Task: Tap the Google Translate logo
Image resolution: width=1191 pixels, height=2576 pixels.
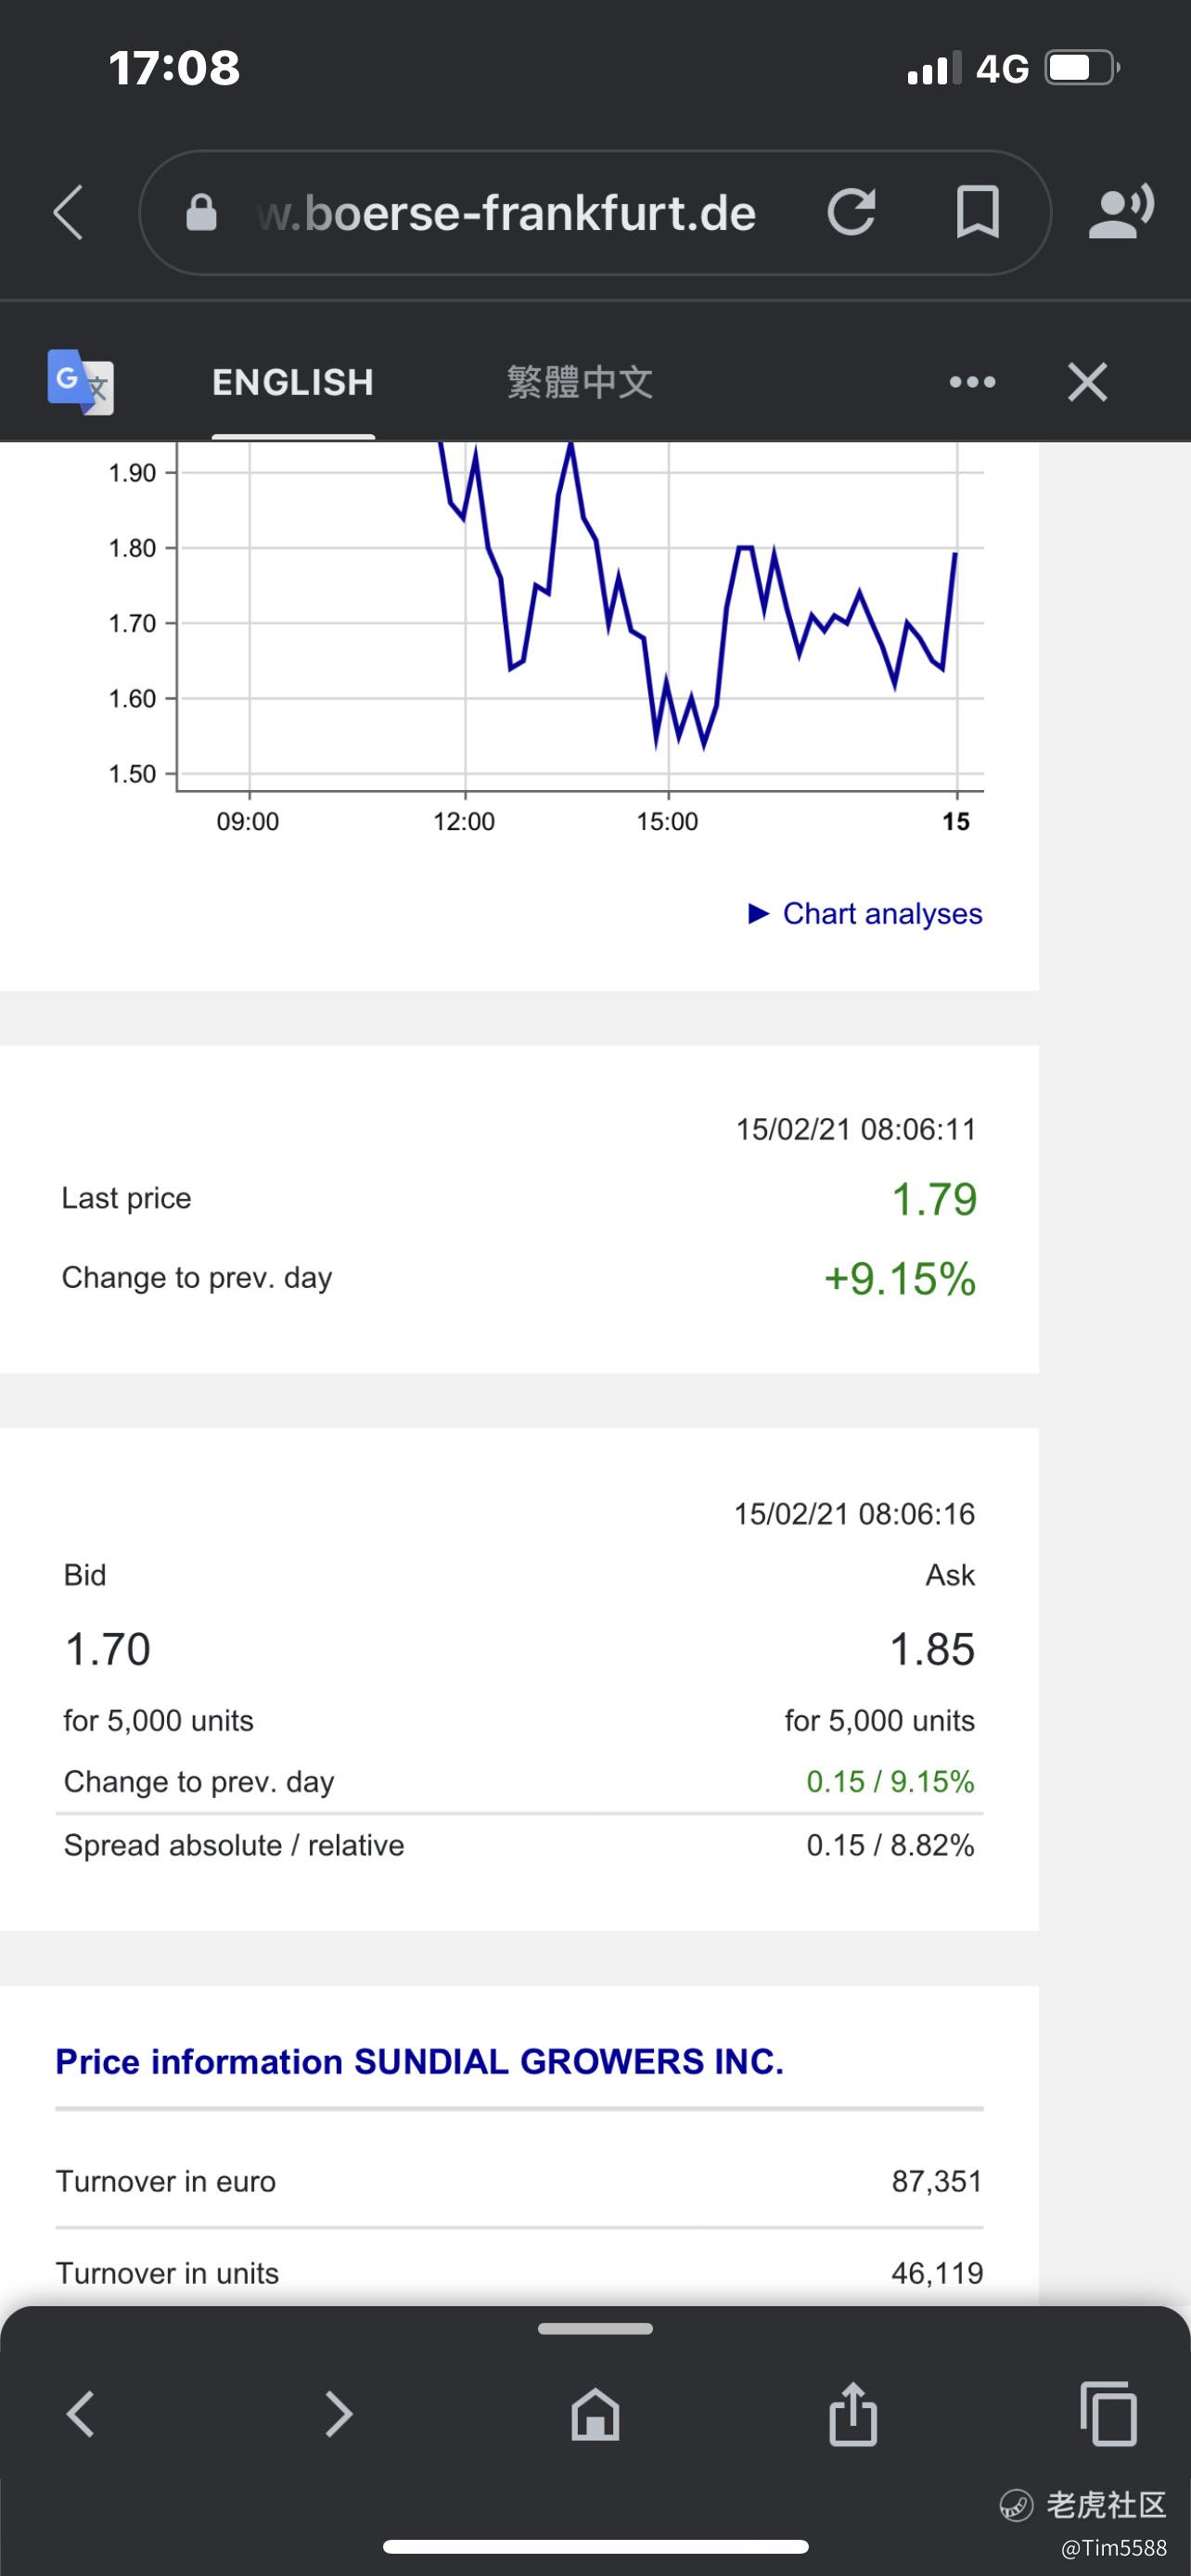Action: [x=80, y=382]
